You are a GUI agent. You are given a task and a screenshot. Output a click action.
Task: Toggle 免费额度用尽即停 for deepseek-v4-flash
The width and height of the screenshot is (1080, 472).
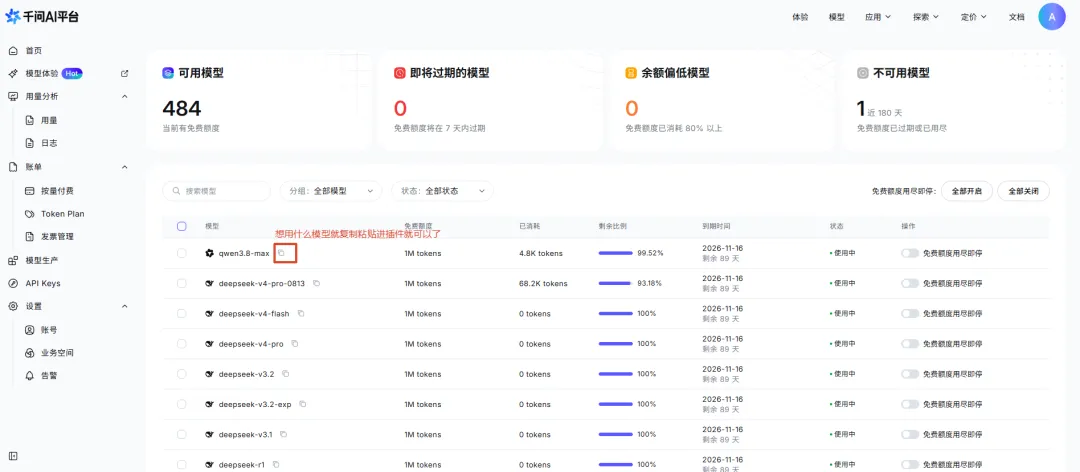point(910,314)
